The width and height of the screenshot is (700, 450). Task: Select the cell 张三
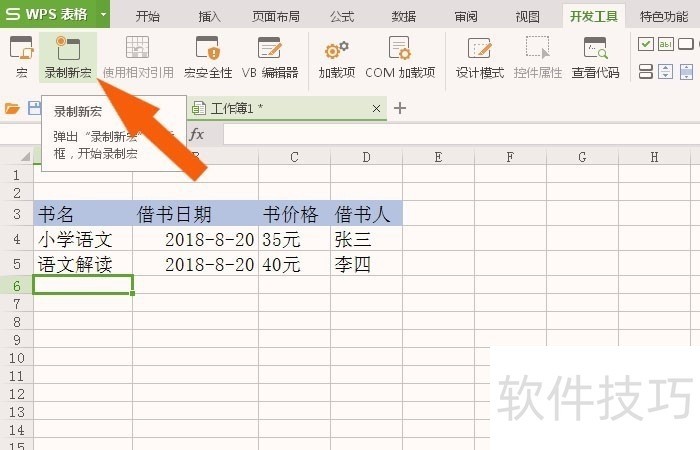click(367, 239)
